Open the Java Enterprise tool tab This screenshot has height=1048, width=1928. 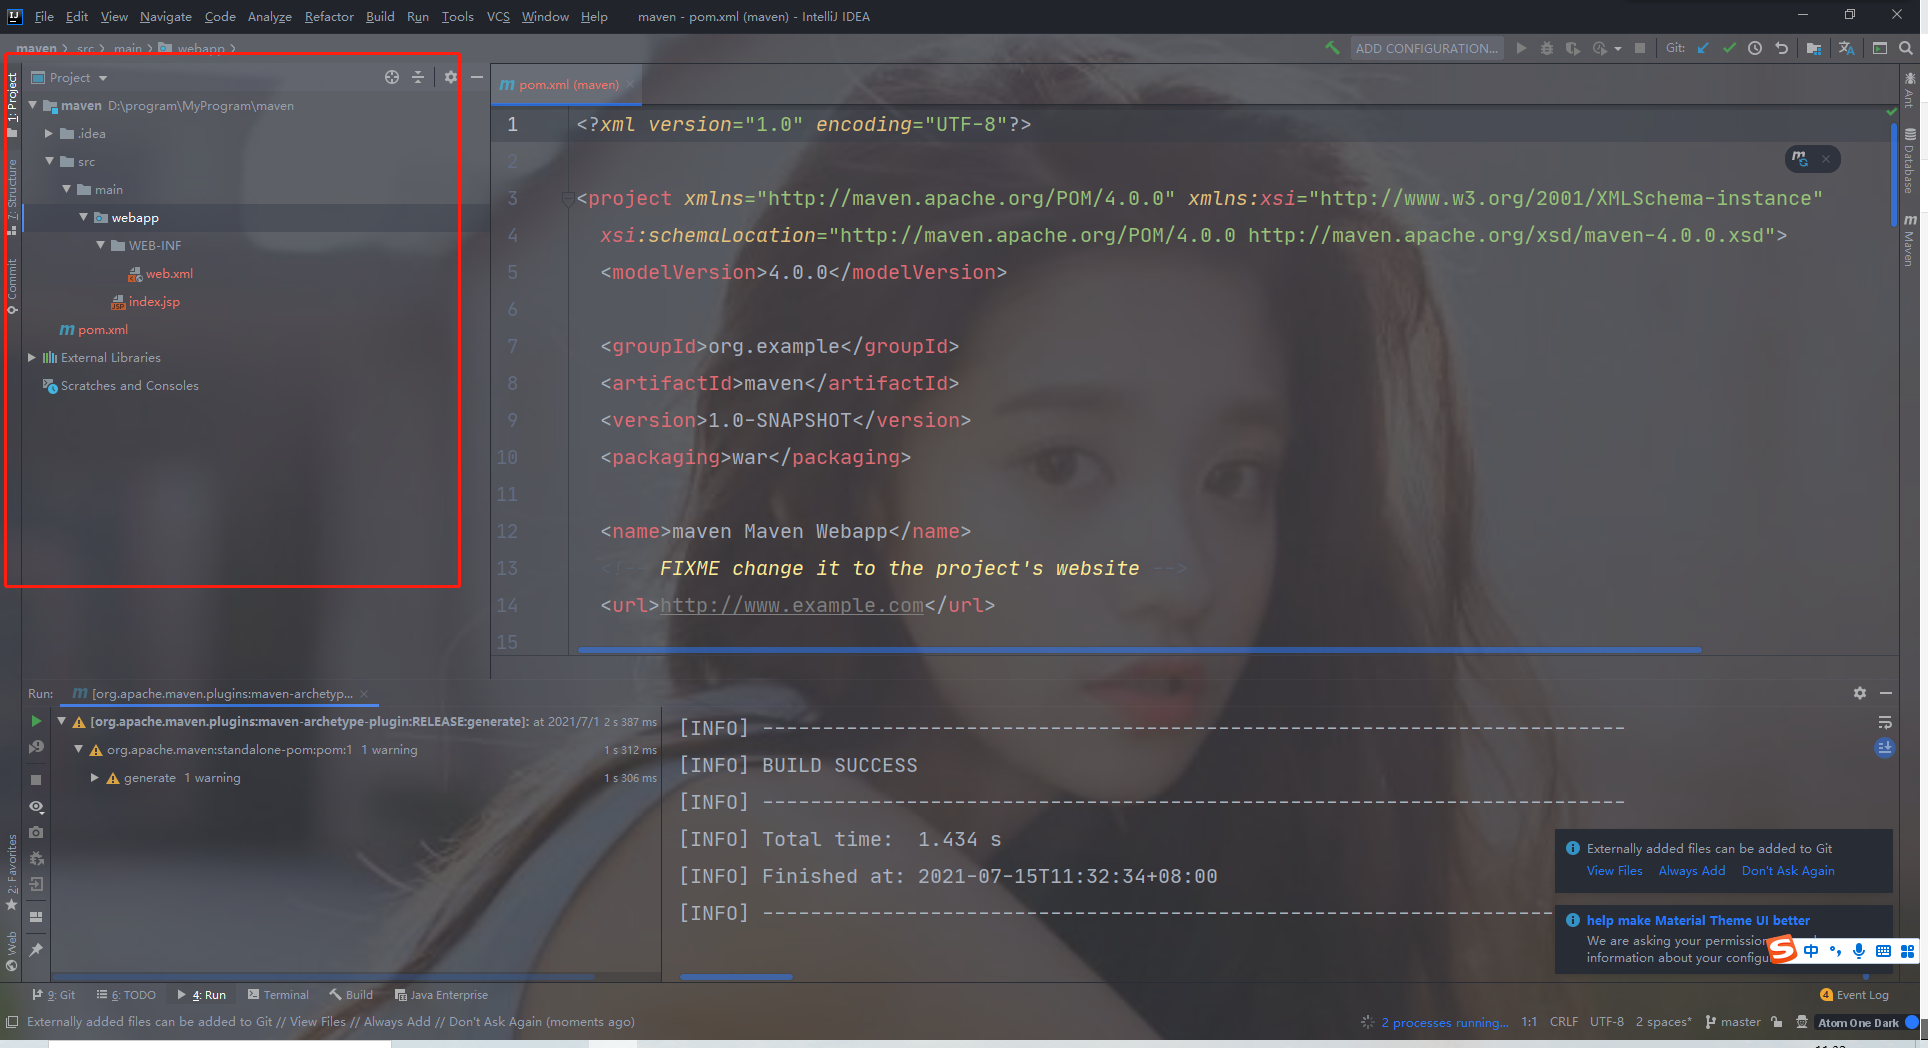click(441, 995)
